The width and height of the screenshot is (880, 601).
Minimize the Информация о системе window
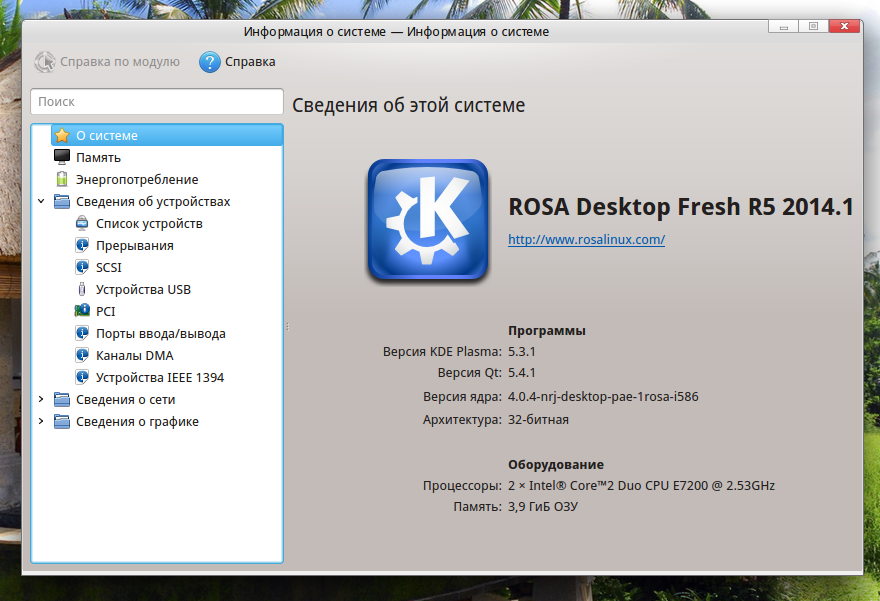pyautogui.click(x=783, y=26)
